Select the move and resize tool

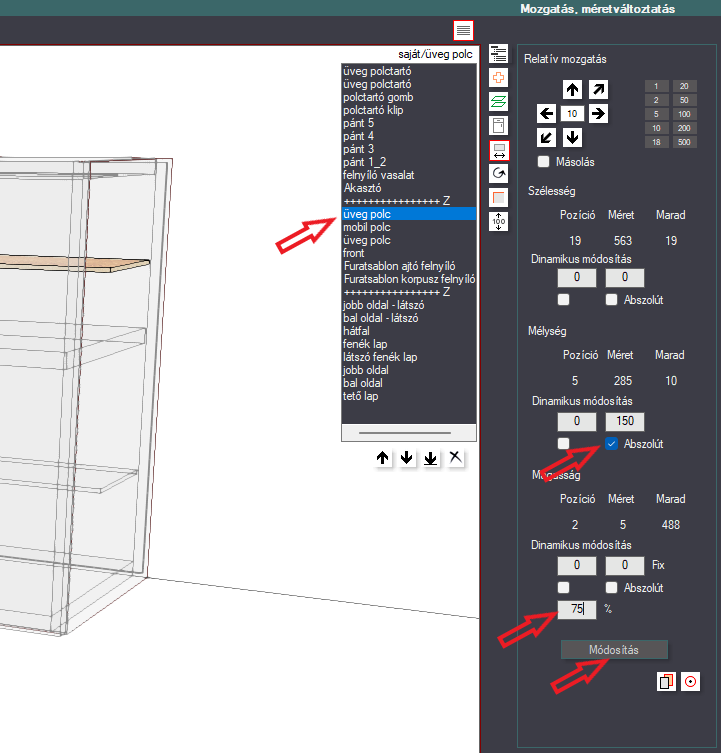499,150
